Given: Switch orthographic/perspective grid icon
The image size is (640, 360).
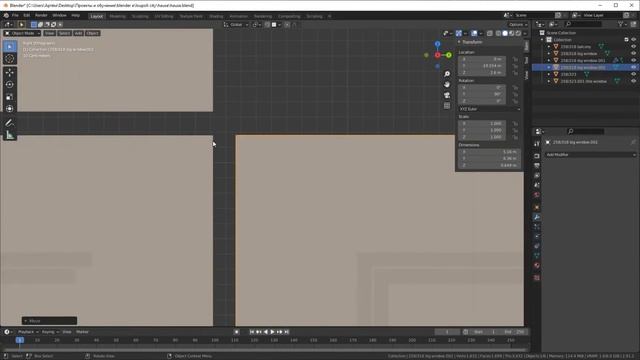Looking at the screenshot, I should pyautogui.click(x=447, y=106).
